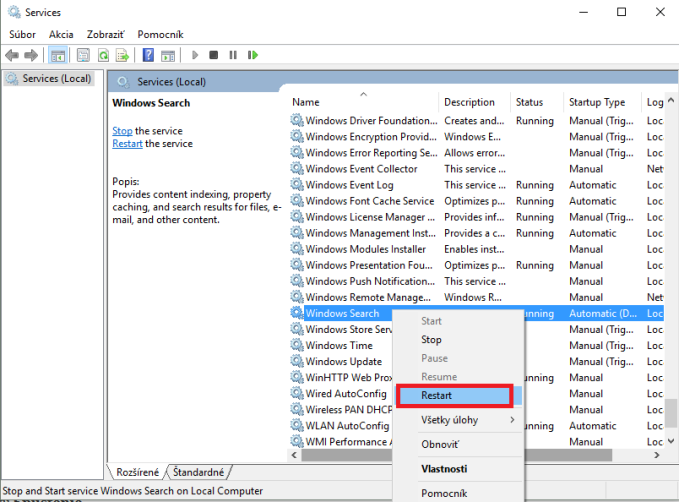Sort by the Status column header
The image size is (679, 502).
537,102
